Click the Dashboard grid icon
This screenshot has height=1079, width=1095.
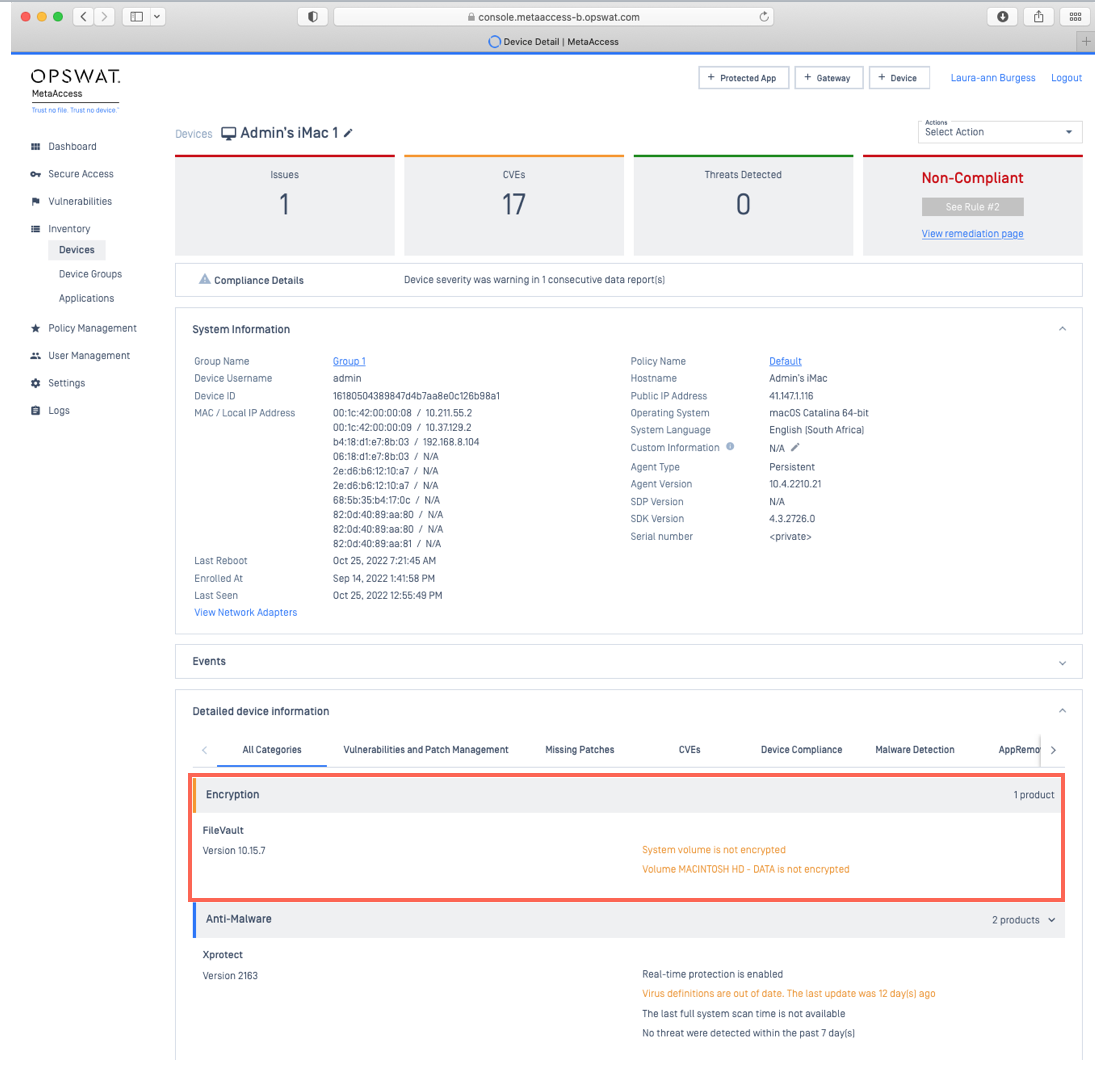36,147
